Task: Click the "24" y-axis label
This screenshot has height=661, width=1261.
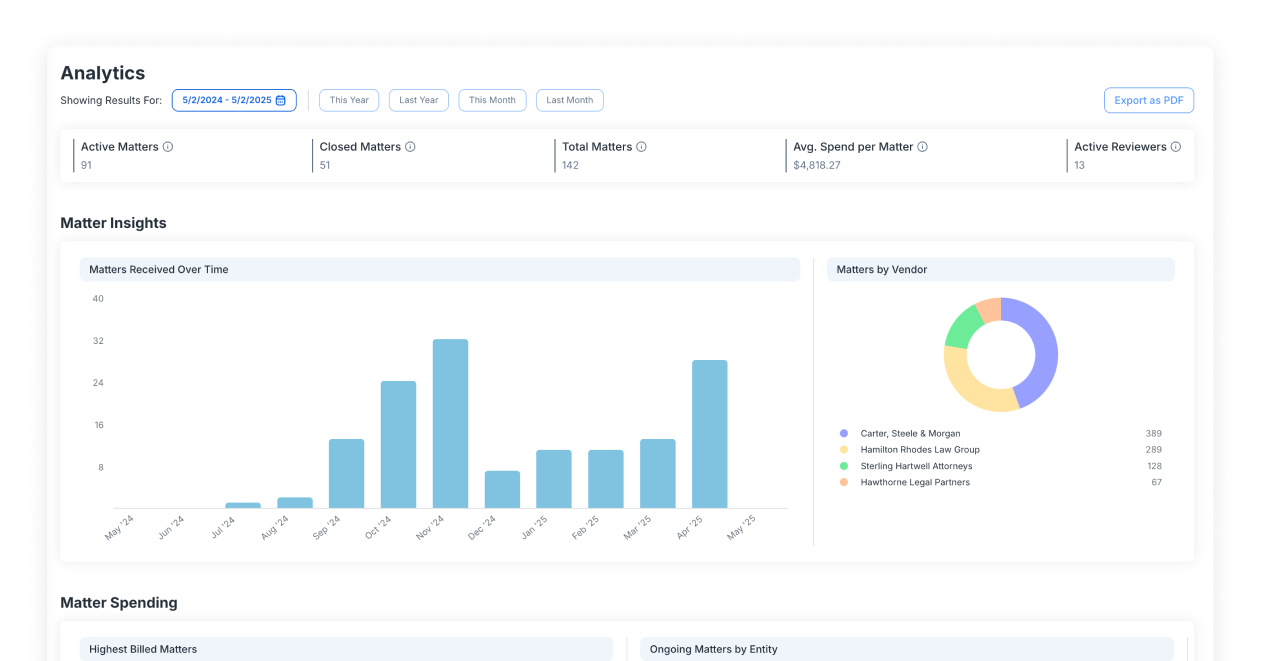Action: [98, 383]
